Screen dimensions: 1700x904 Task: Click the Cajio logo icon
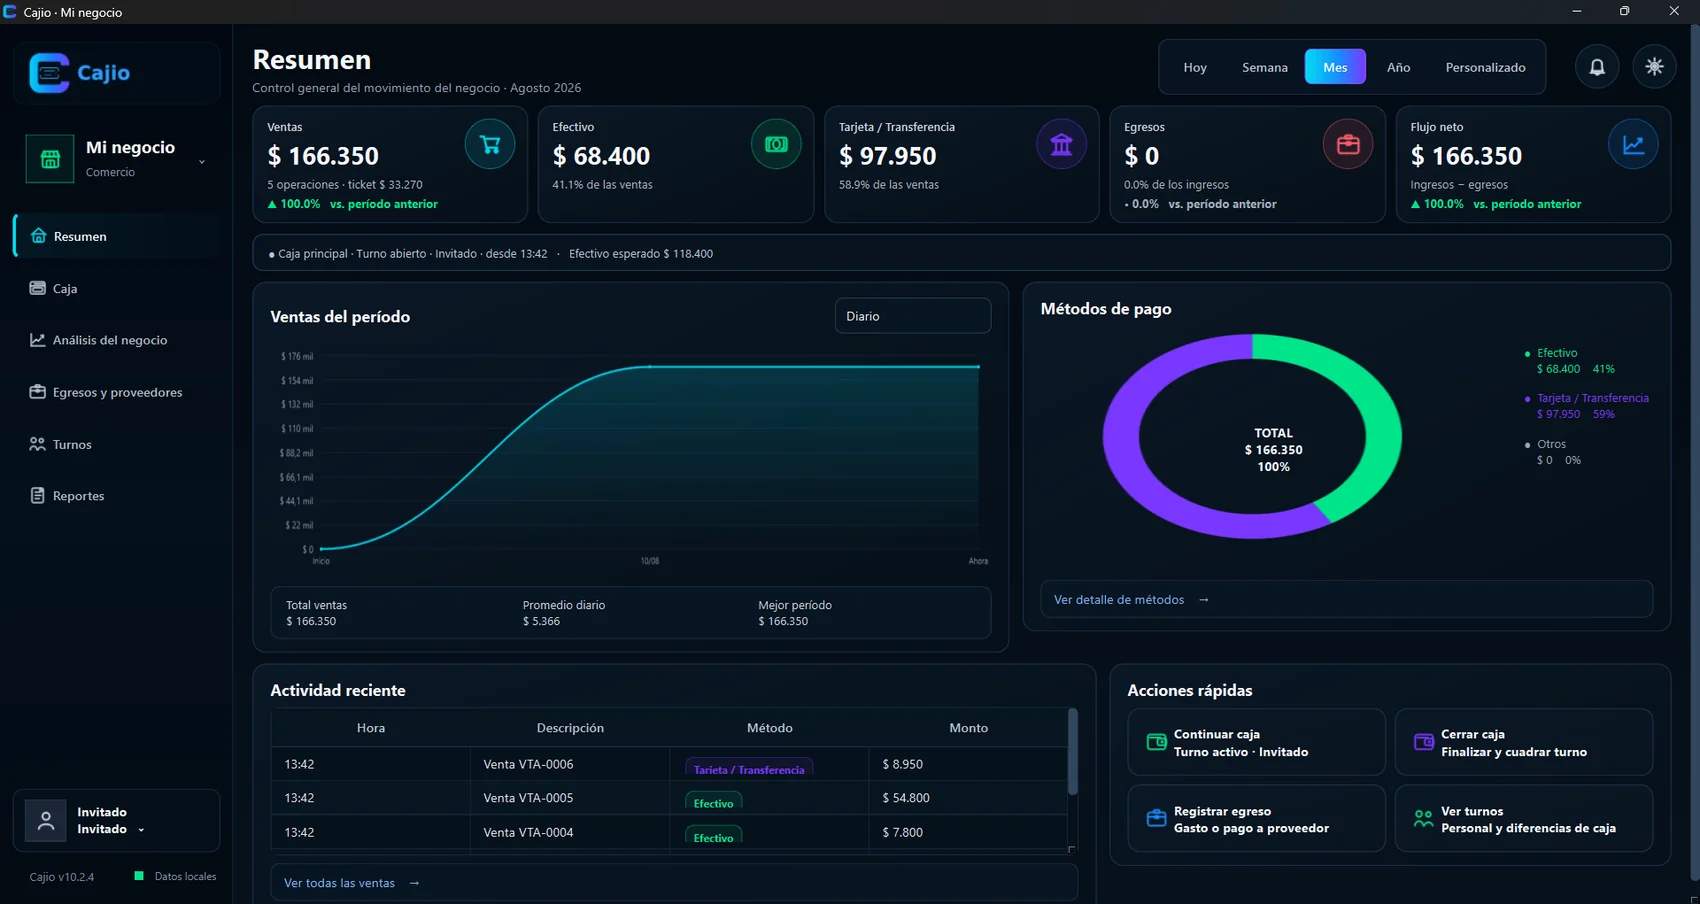point(49,73)
